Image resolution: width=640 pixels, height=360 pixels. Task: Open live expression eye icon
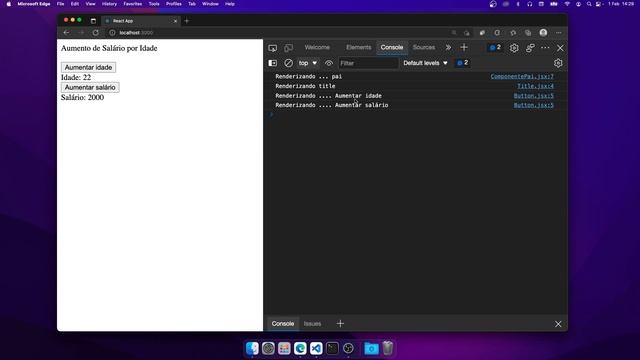click(x=329, y=63)
